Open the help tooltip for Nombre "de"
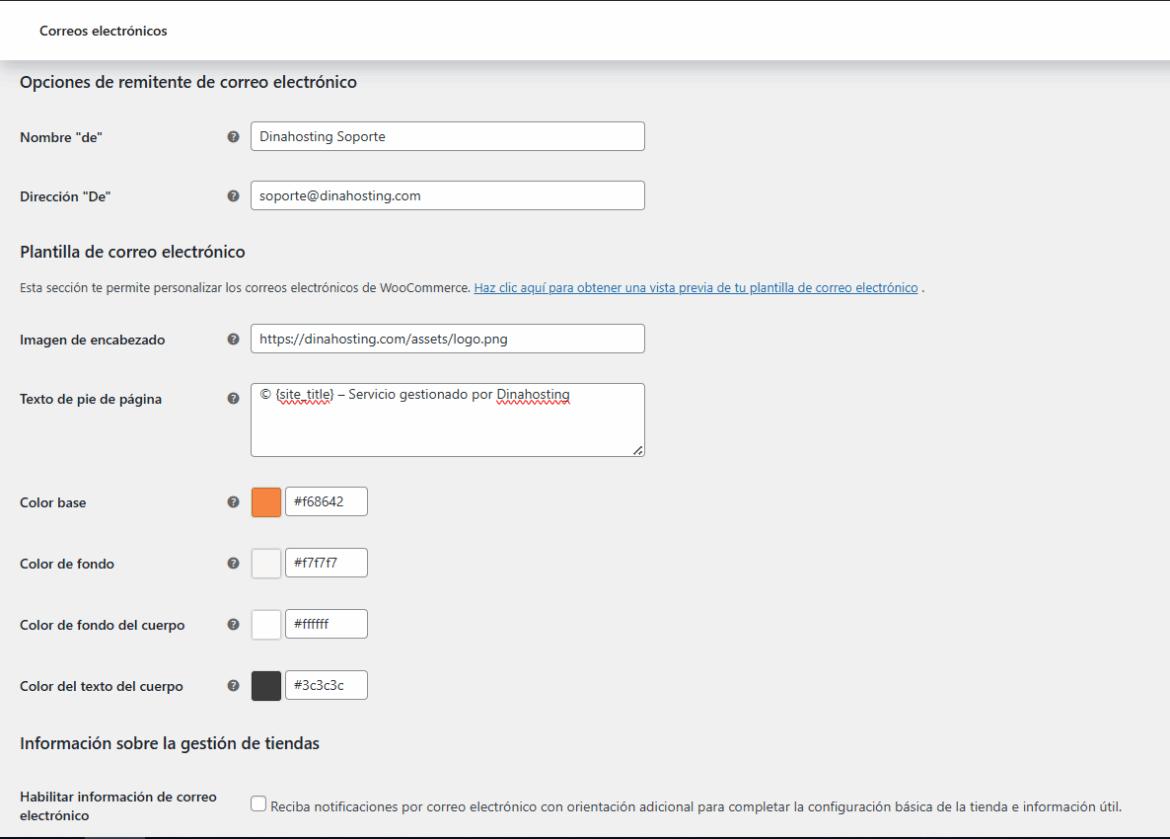 (233, 136)
